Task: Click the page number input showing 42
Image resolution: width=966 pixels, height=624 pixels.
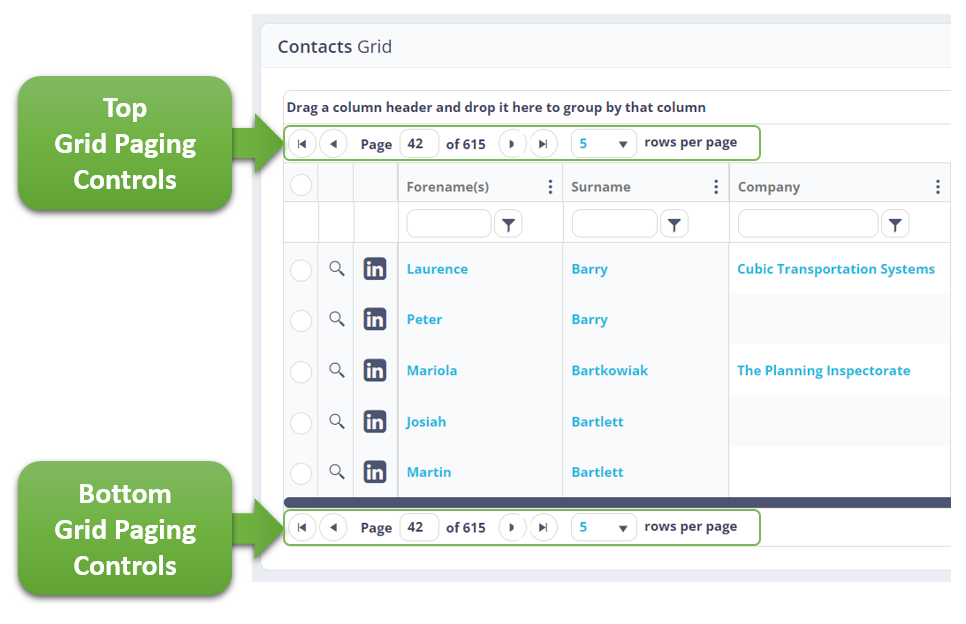Action: pyautogui.click(x=419, y=143)
